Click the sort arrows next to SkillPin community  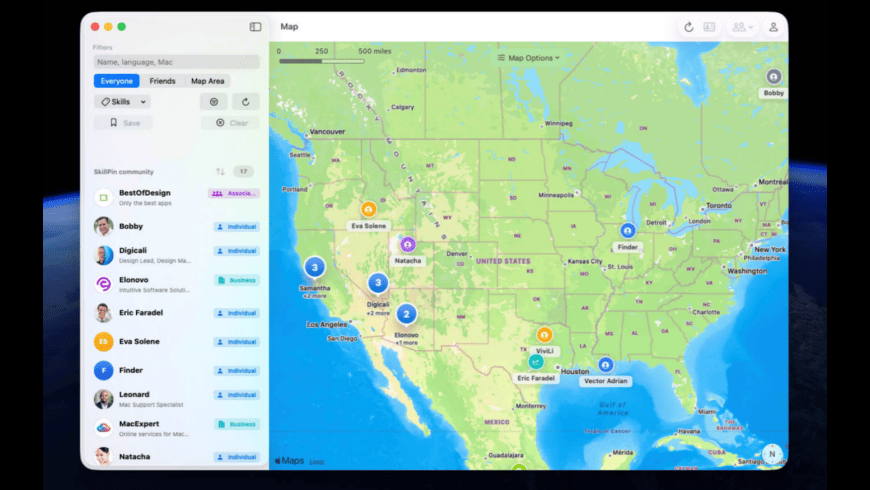click(x=220, y=171)
